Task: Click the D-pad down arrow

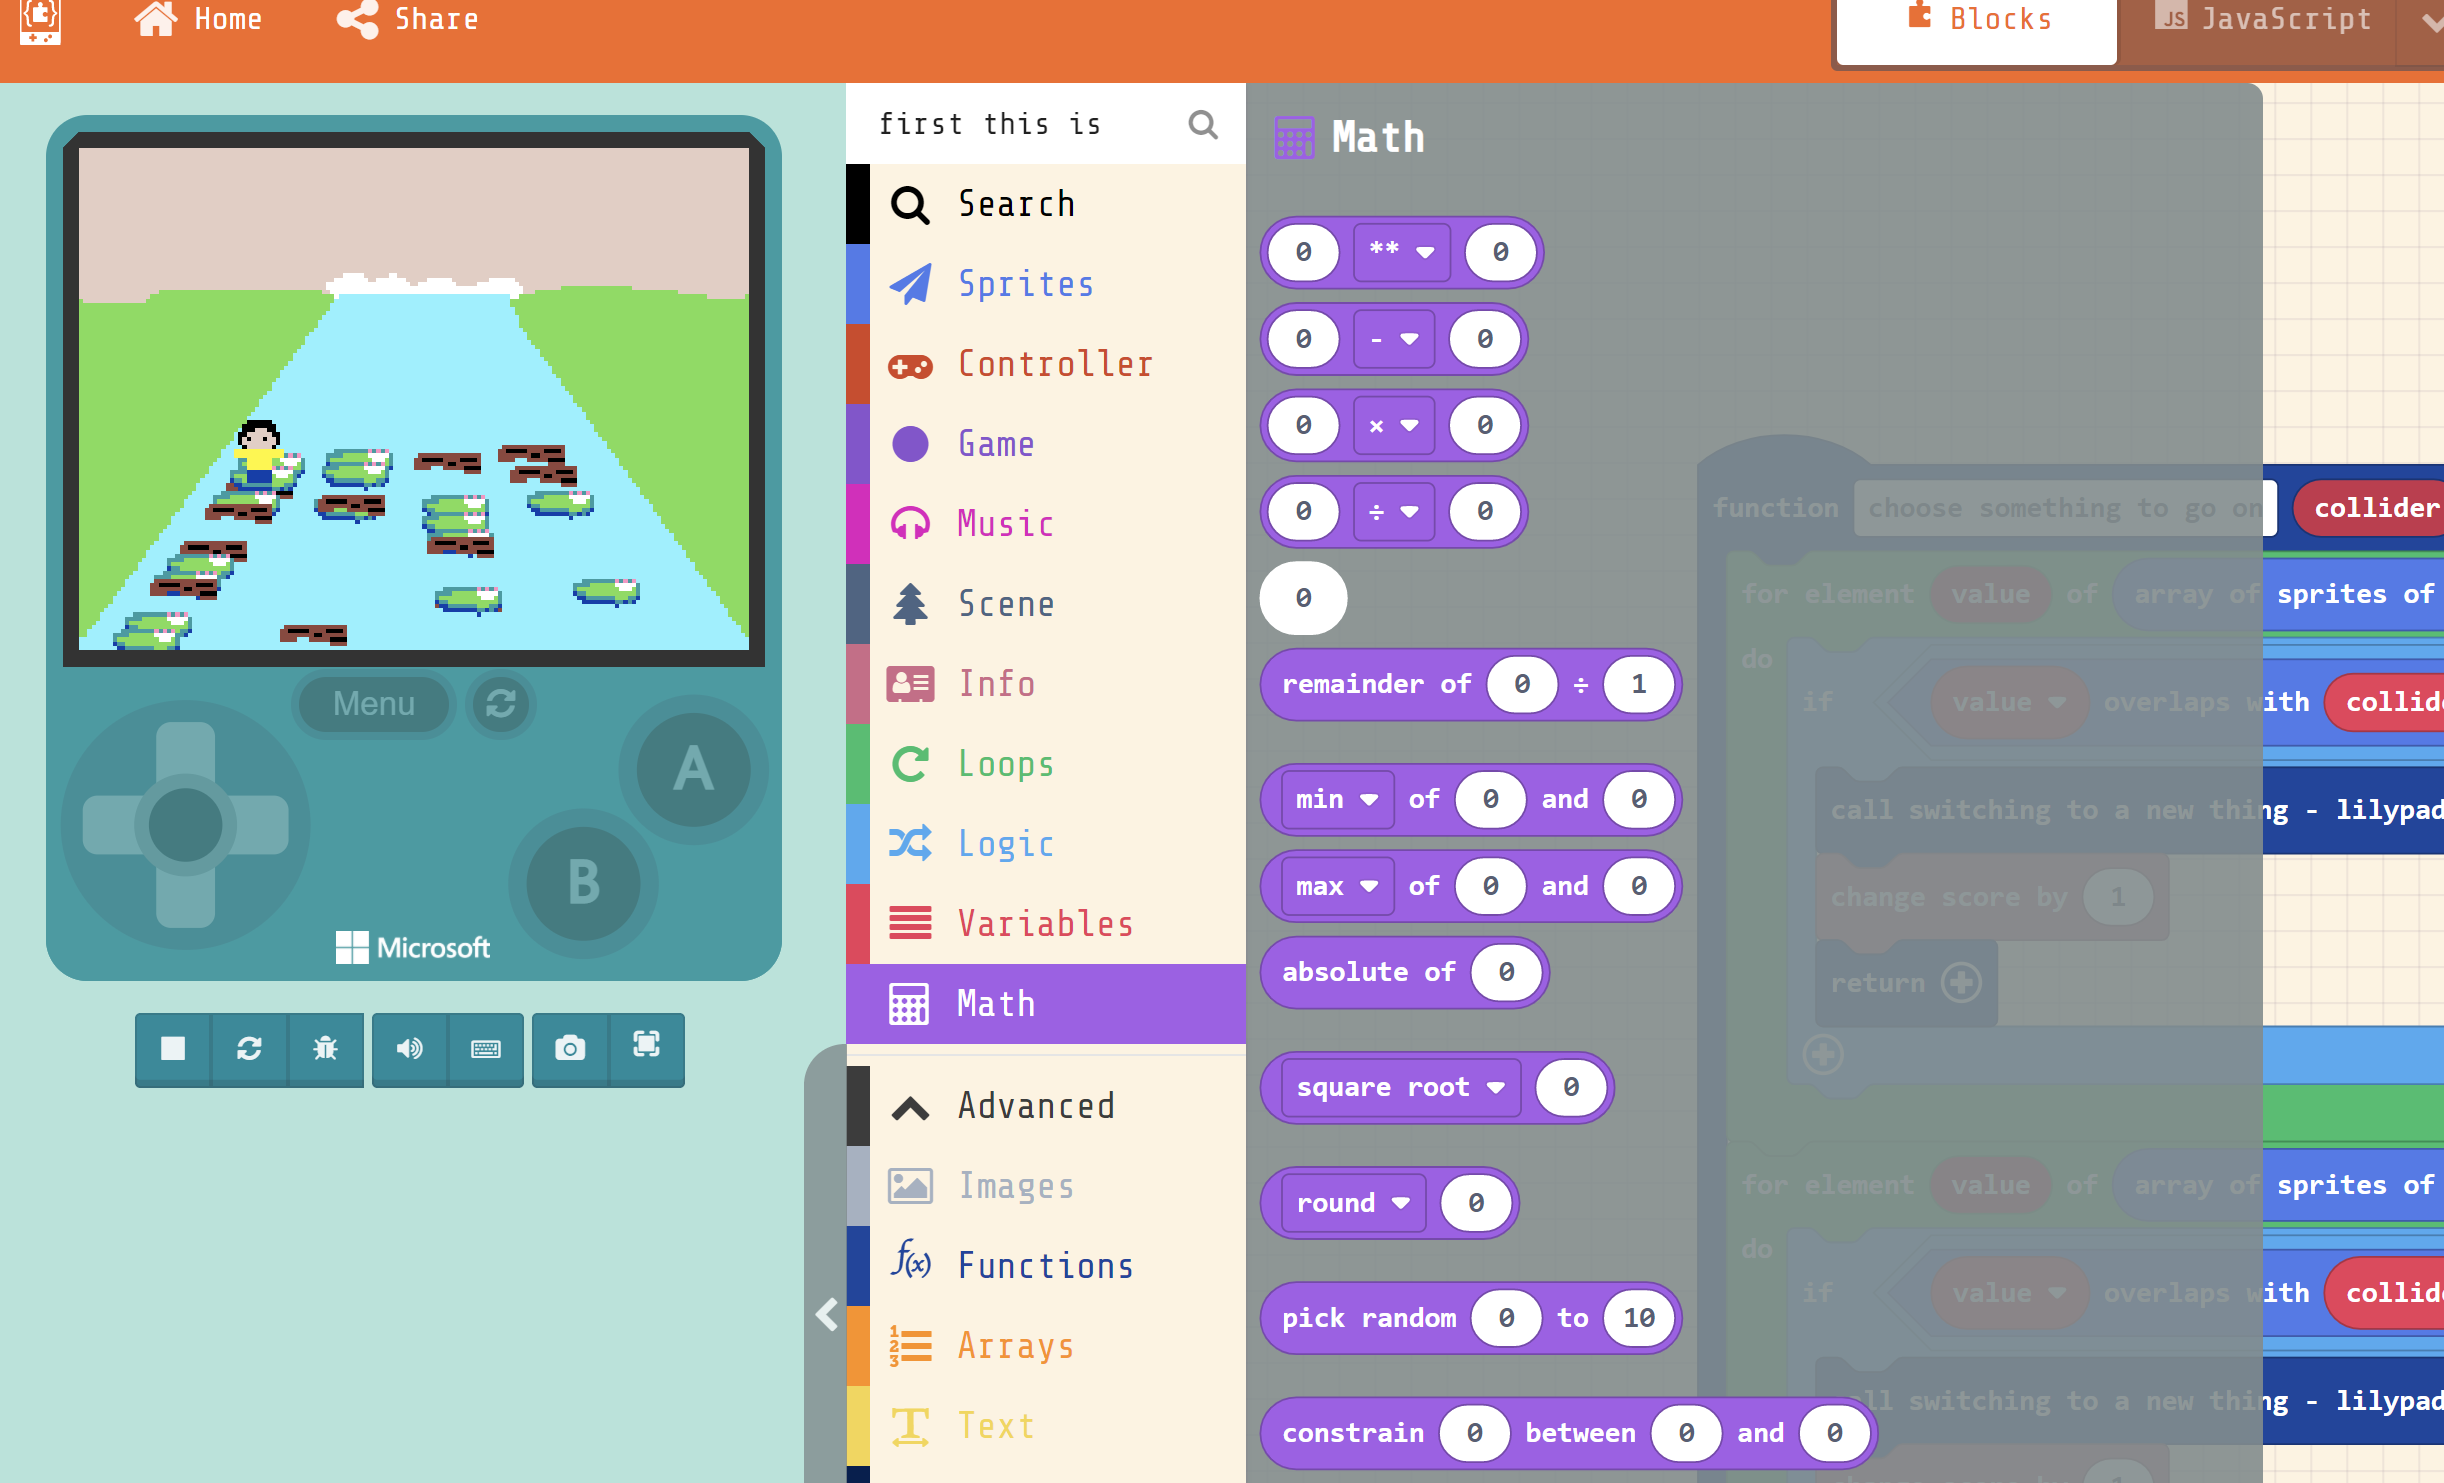Action: click(x=186, y=897)
